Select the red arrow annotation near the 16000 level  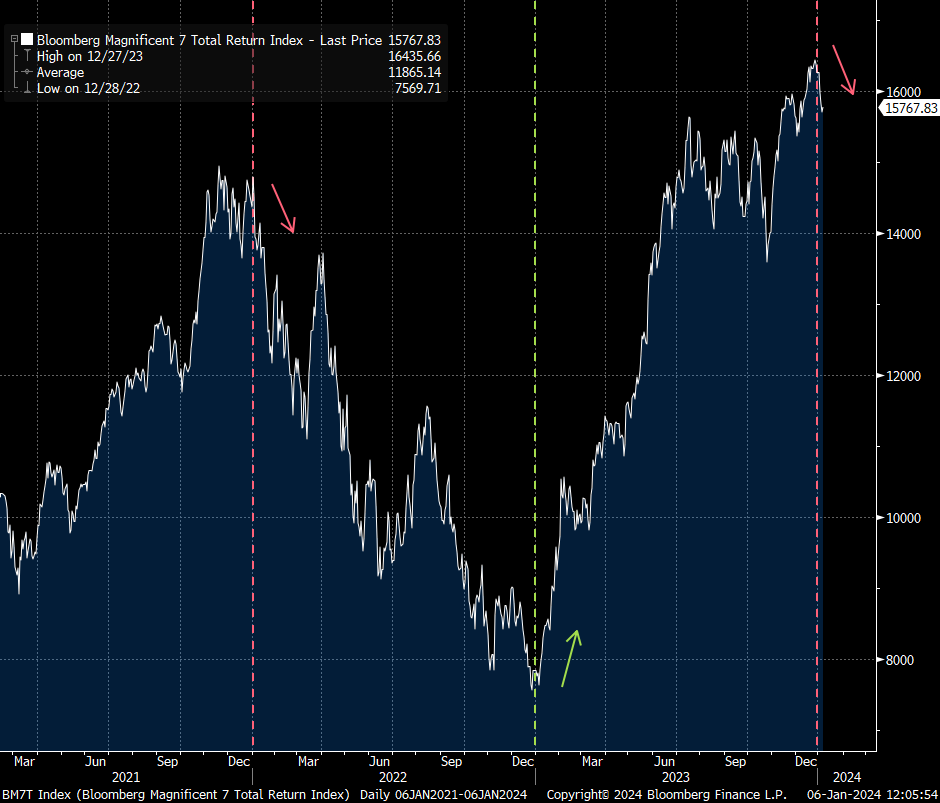point(844,70)
